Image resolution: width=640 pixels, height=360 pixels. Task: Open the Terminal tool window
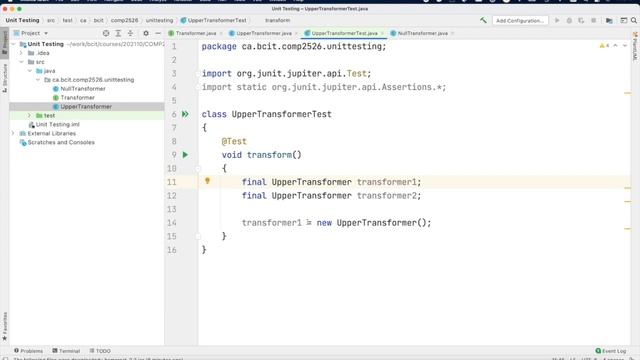tap(66, 351)
